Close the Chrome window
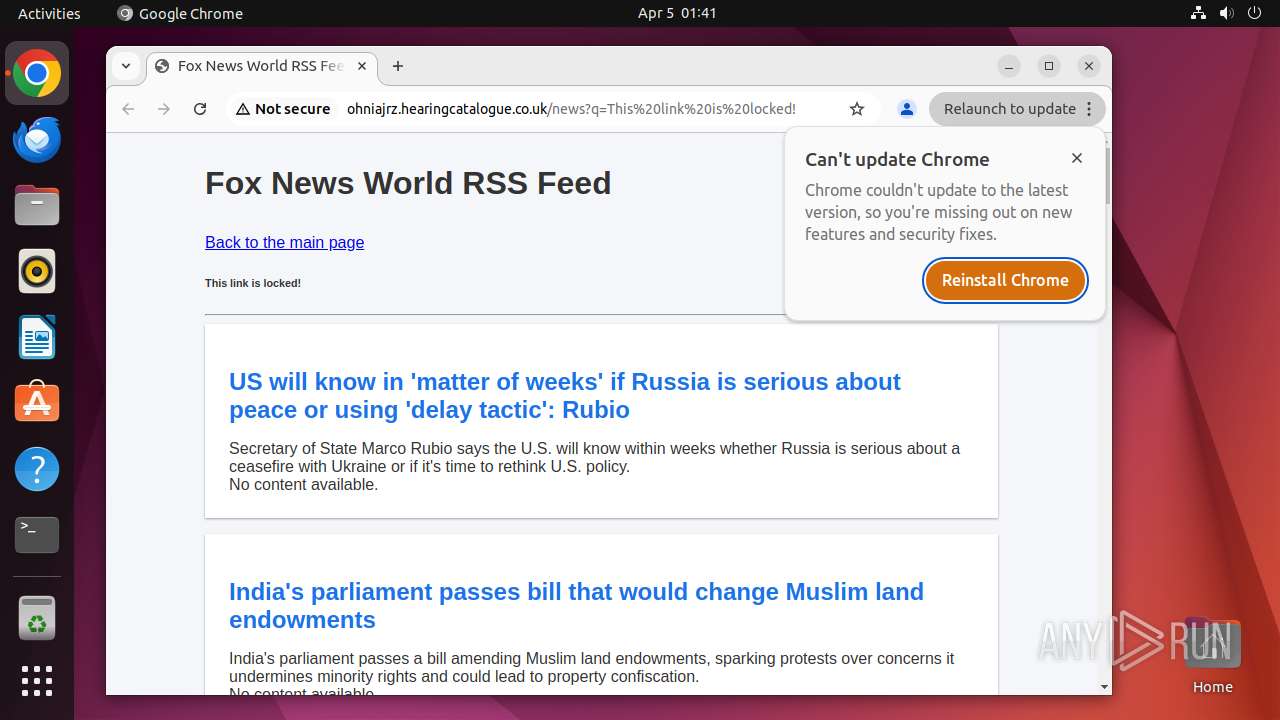Viewport: 1280px width, 720px height. (1089, 66)
